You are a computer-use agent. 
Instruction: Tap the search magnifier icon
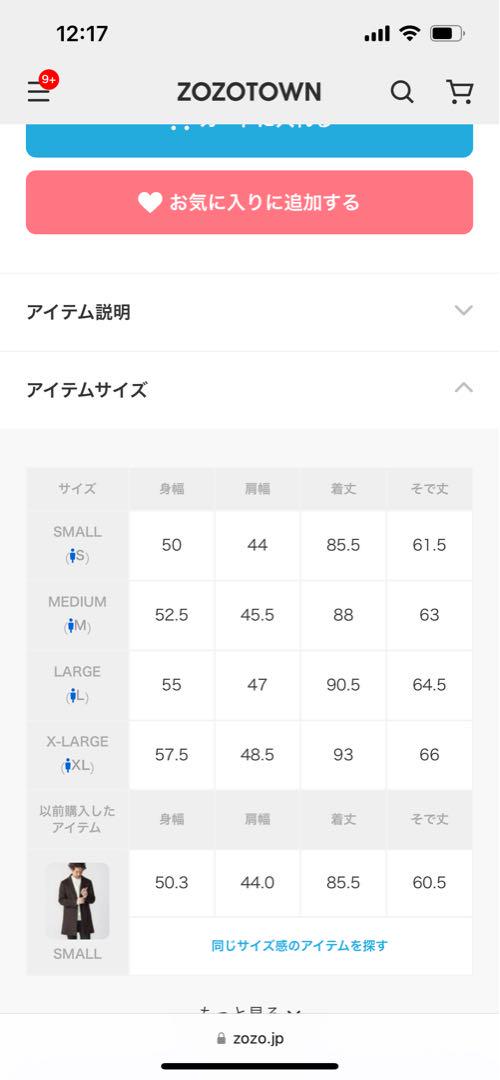pos(402,92)
